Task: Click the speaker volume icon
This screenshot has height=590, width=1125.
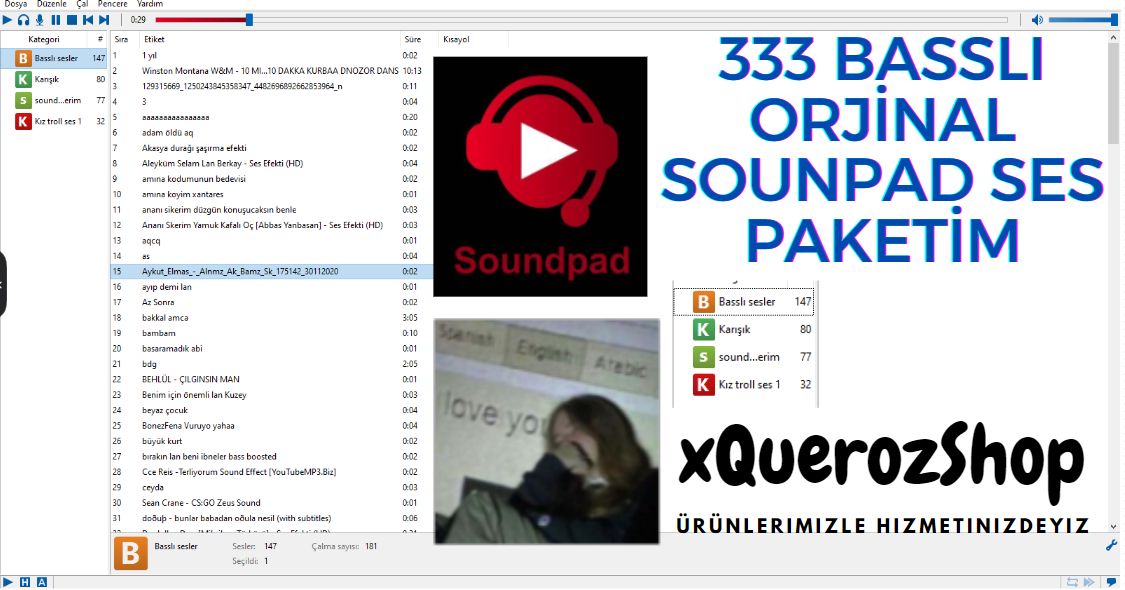Action: click(x=1037, y=20)
